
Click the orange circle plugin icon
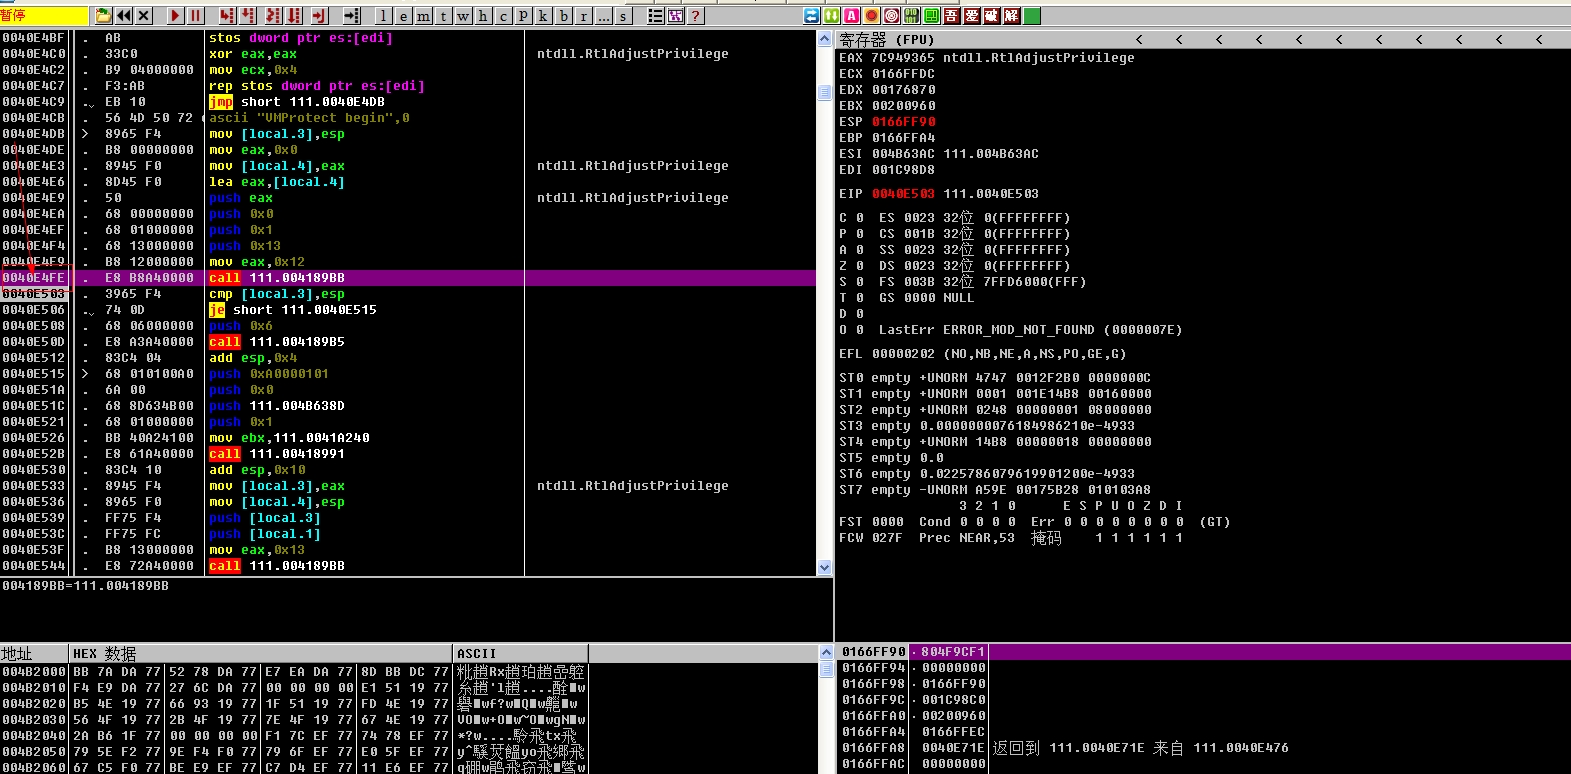[871, 16]
